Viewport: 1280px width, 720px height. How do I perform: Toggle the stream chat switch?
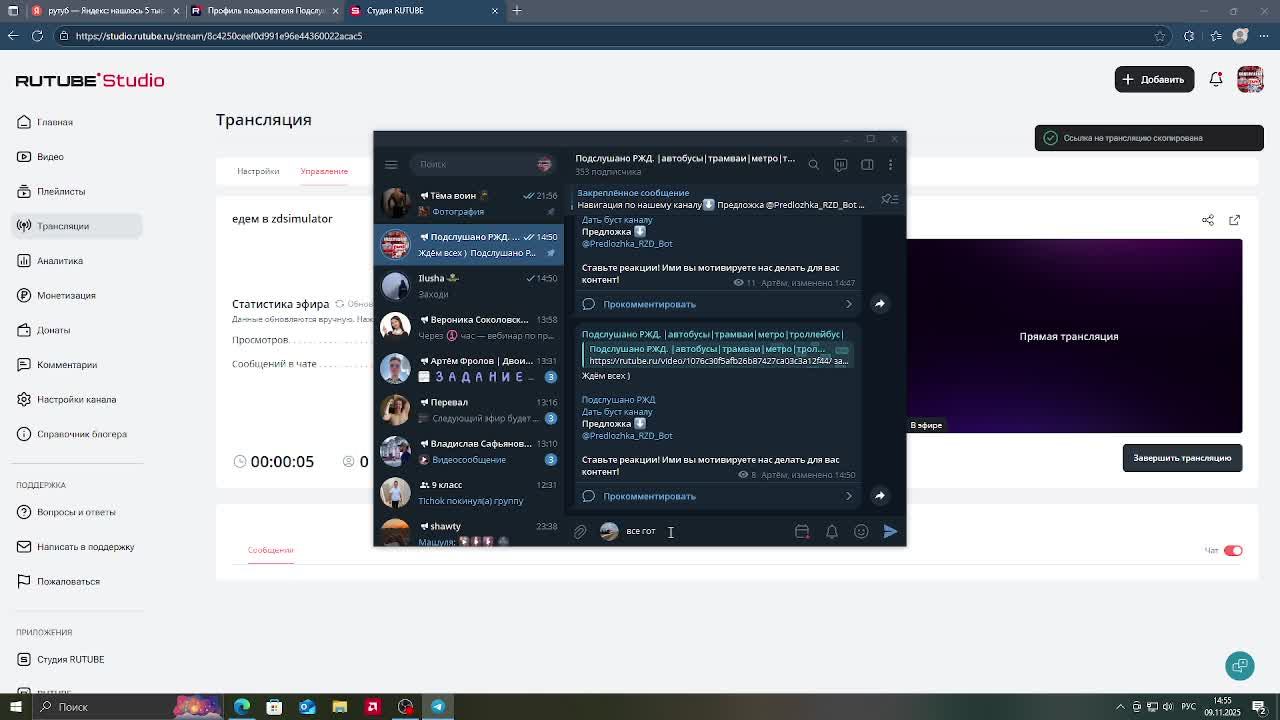tap(1233, 550)
